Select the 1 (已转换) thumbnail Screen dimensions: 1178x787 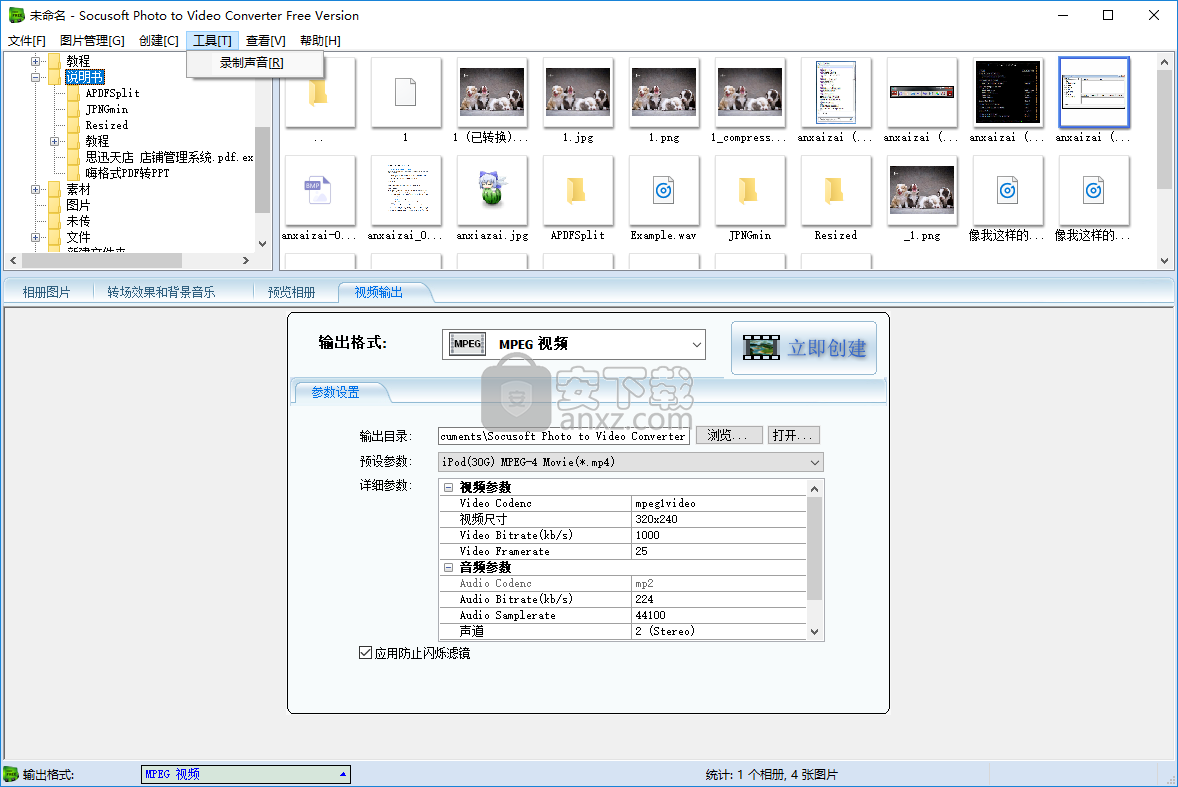coord(491,92)
